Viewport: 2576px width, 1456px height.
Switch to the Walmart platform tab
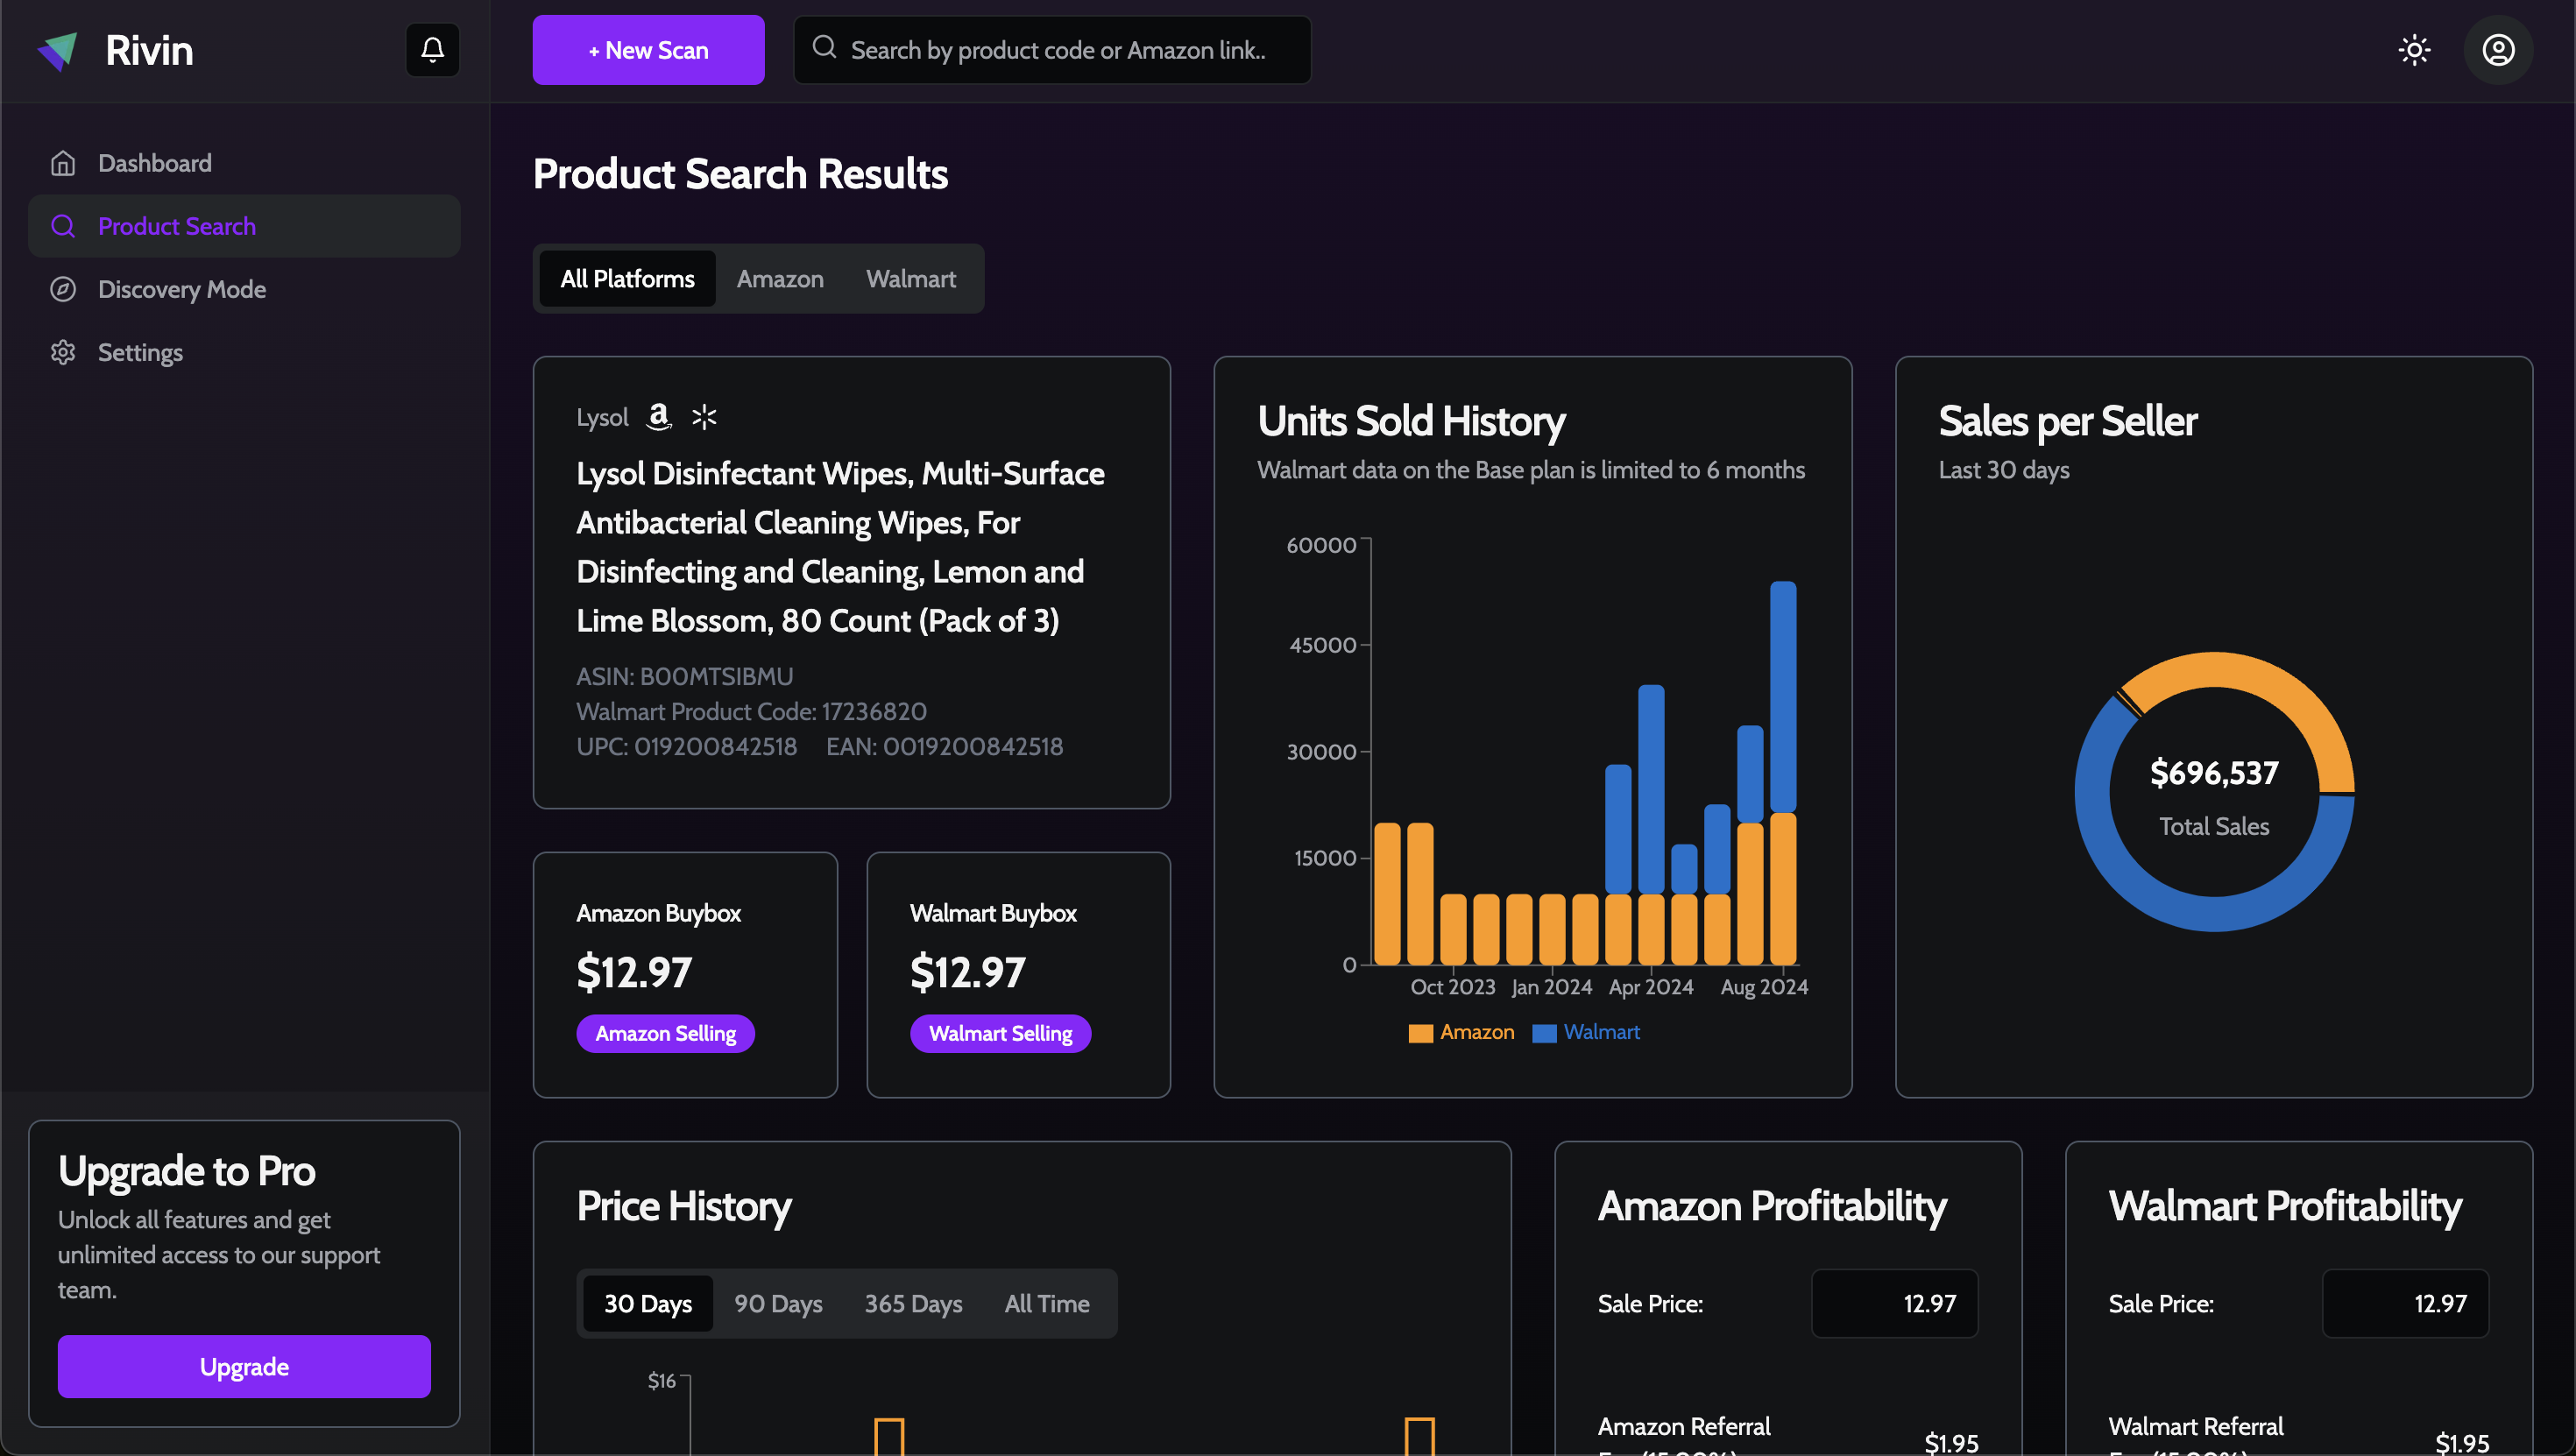tap(910, 279)
